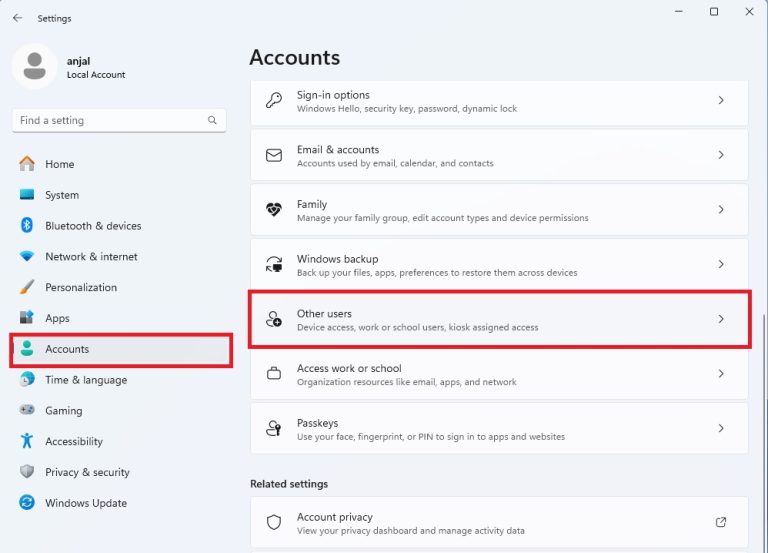This screenshot has height=553, width=768.
Task: Open the Other users chevron arrow
Action: (721, 319)
